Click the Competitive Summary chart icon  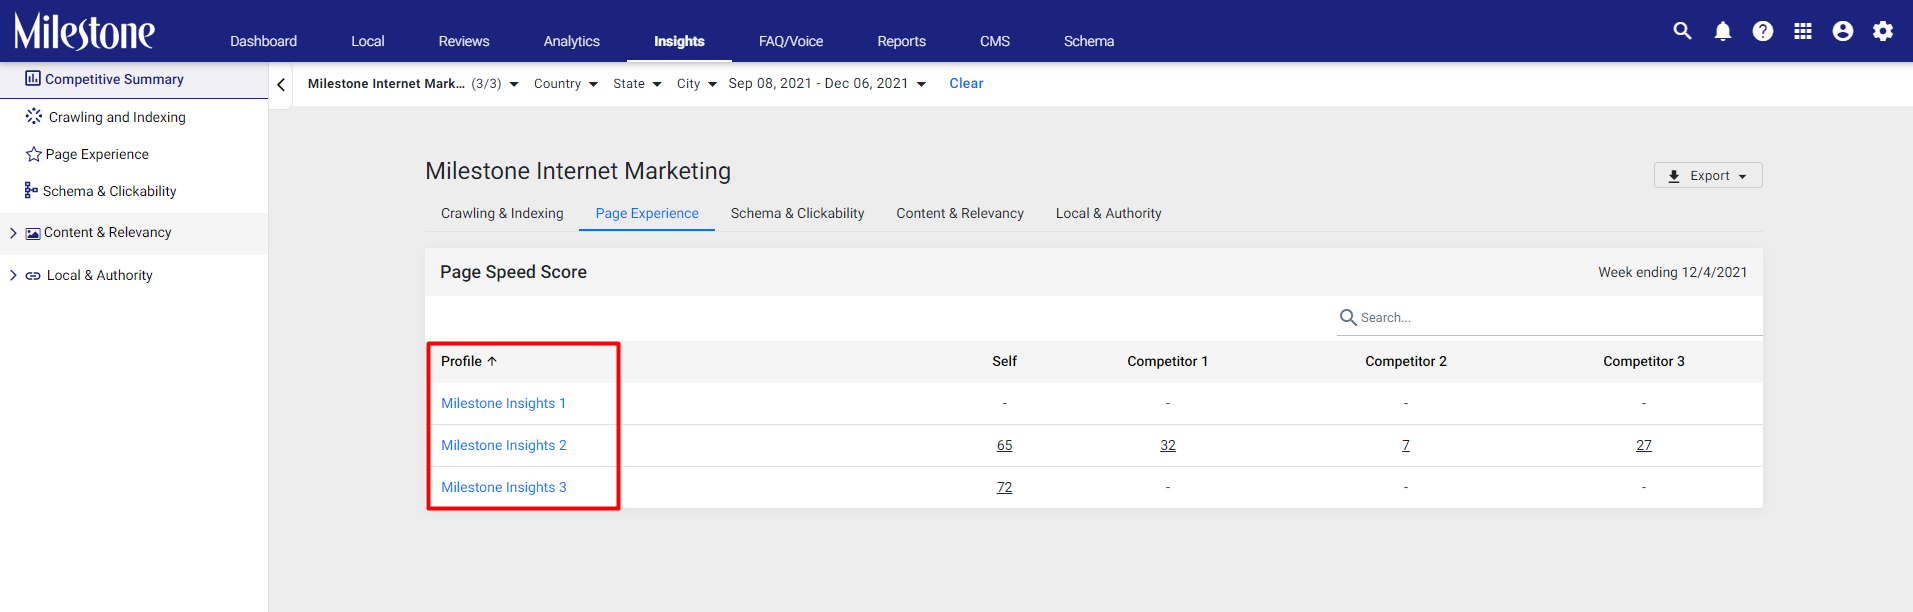tap(33, 78)
